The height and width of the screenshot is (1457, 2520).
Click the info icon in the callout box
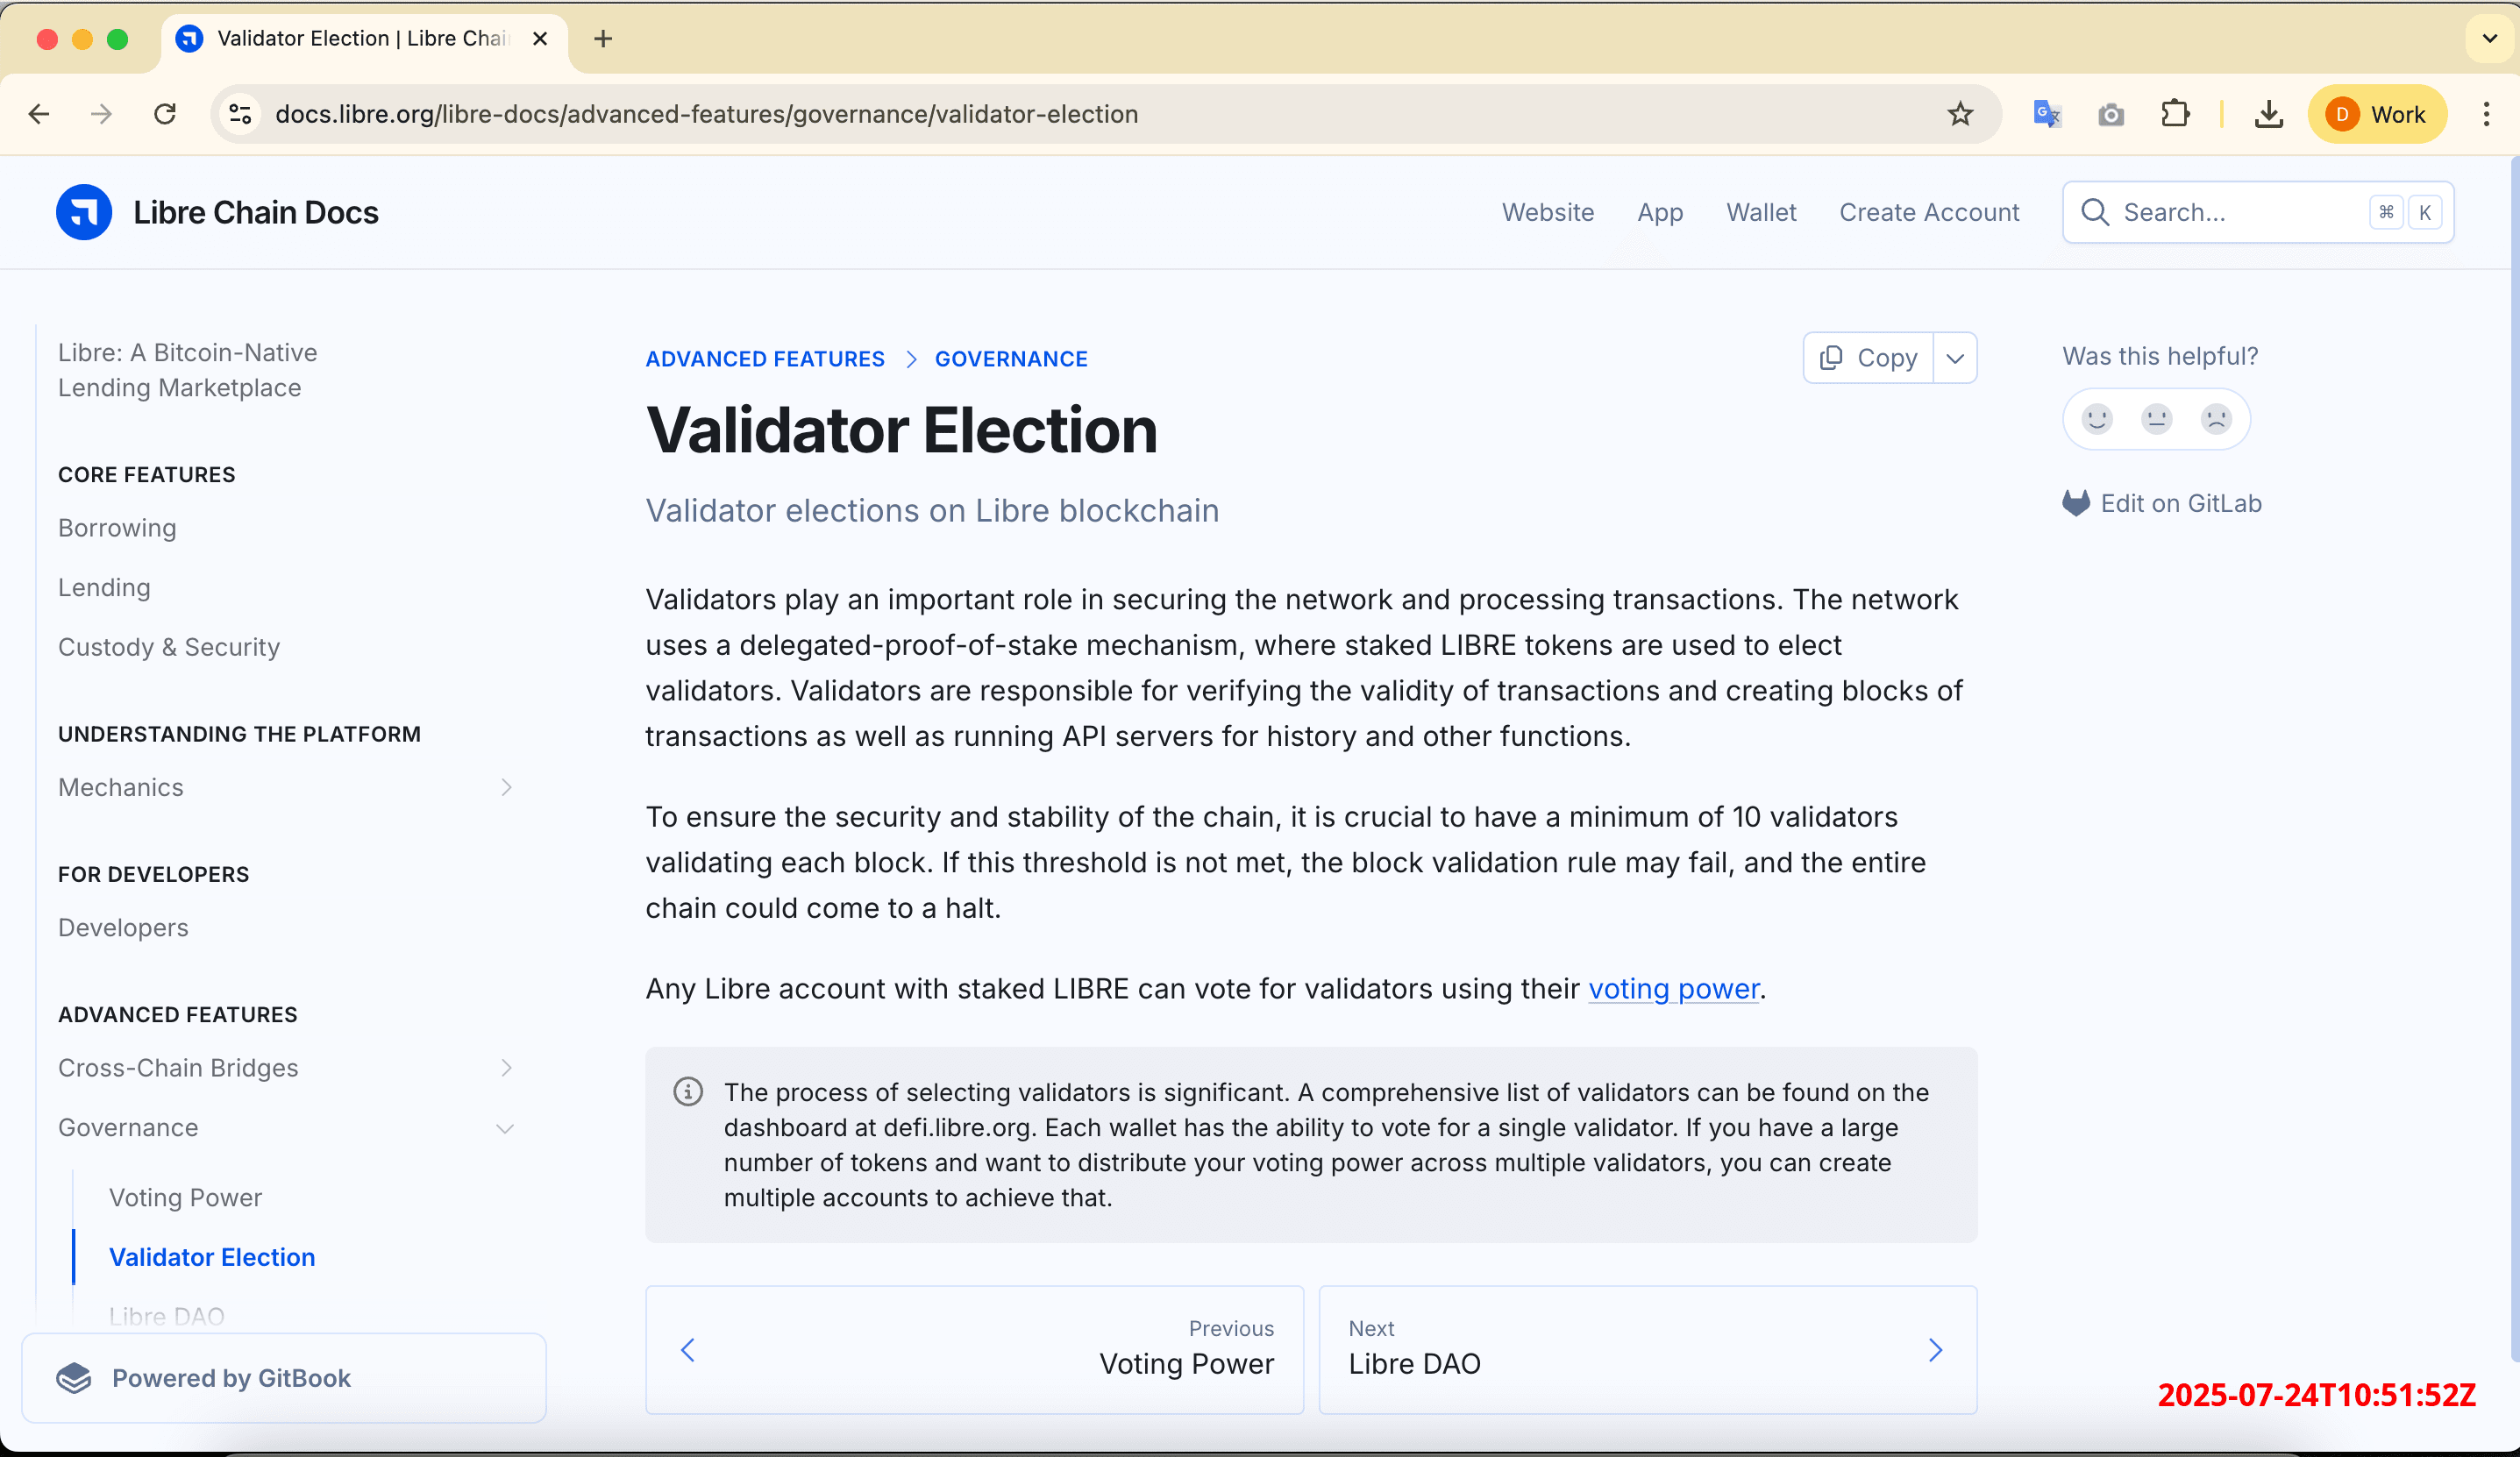(x=688, y=1092)
